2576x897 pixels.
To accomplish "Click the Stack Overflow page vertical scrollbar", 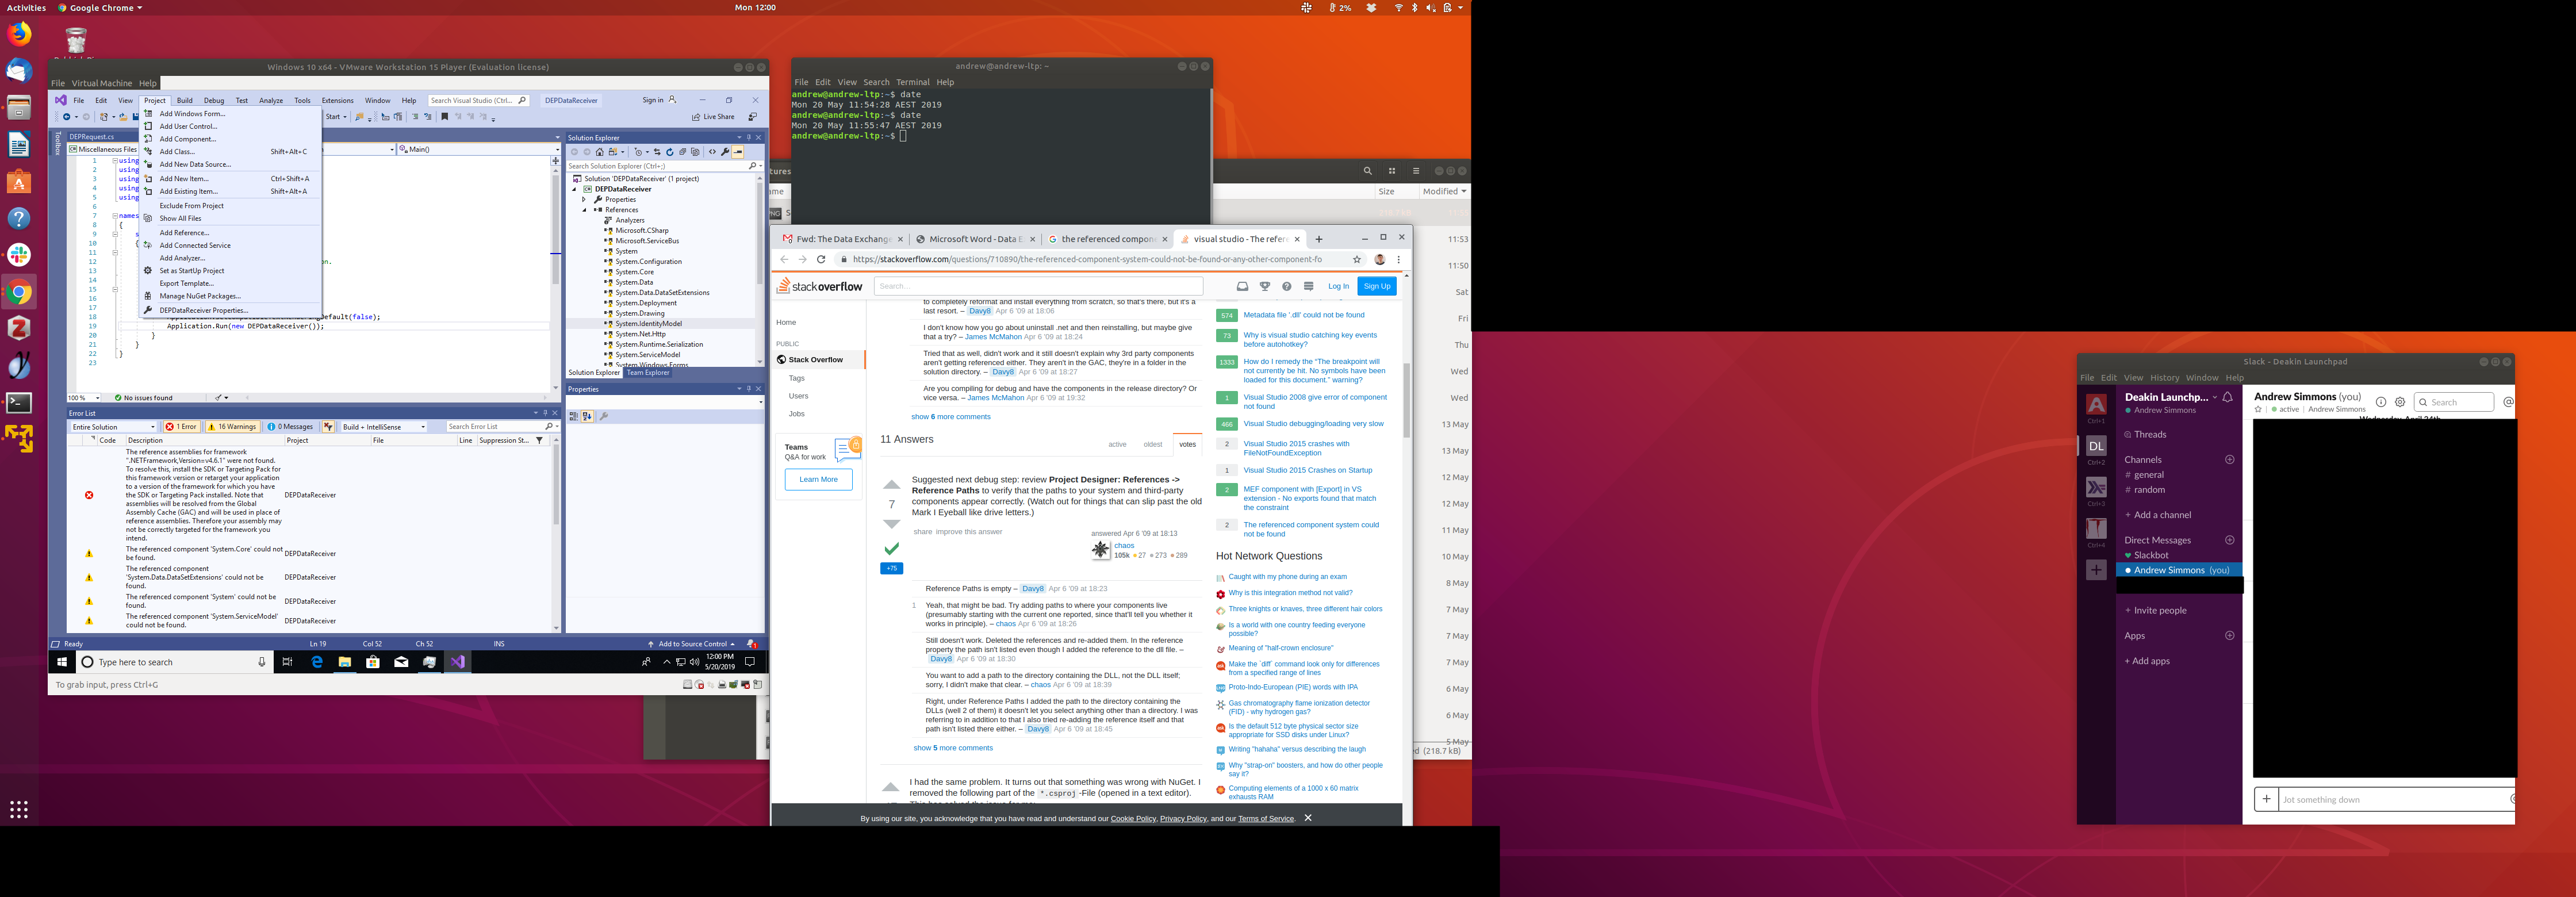I will [1407, 400].
